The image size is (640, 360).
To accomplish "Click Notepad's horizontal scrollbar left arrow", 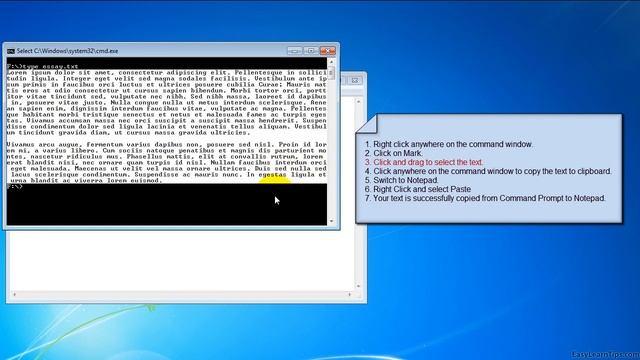I will [15, 294].
